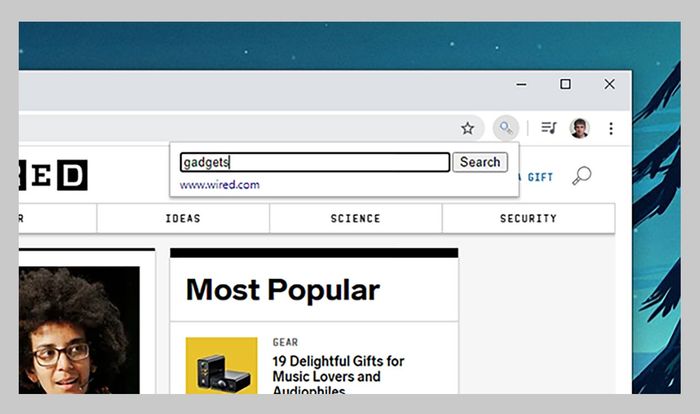Click the www.wired.com link
This screenshot has width=700, height=414.
[219, 185]
